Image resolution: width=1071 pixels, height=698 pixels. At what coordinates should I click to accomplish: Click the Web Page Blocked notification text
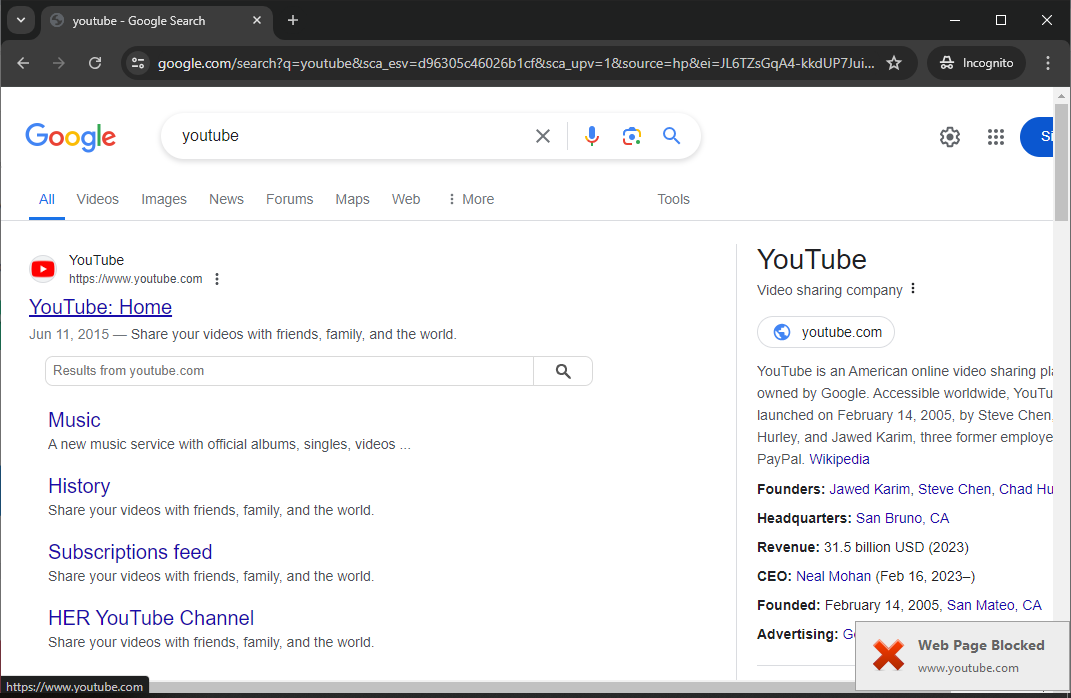coord(981,645)
